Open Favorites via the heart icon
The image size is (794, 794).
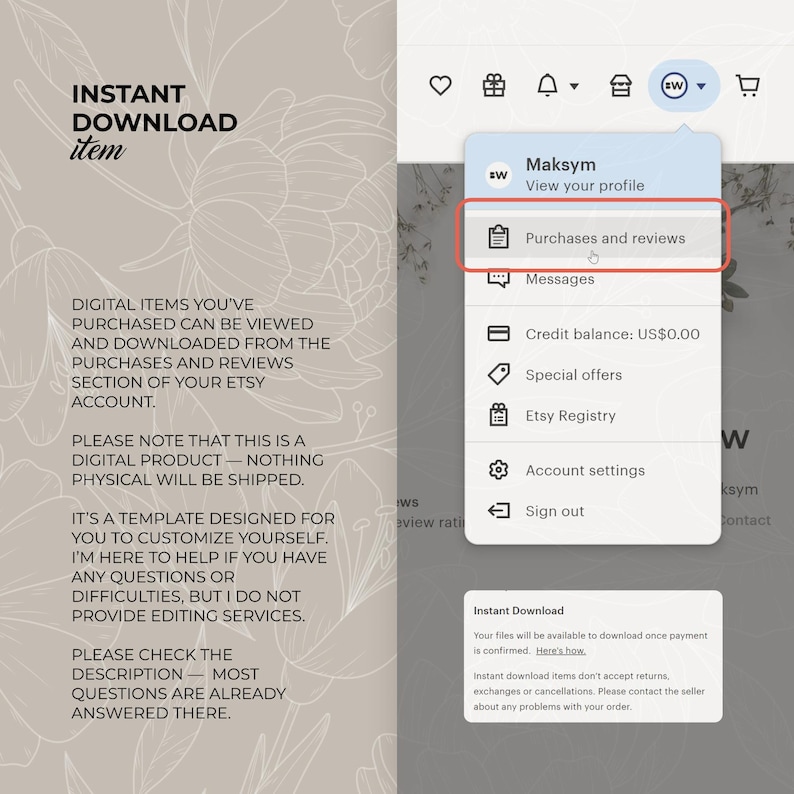(440, 86)
